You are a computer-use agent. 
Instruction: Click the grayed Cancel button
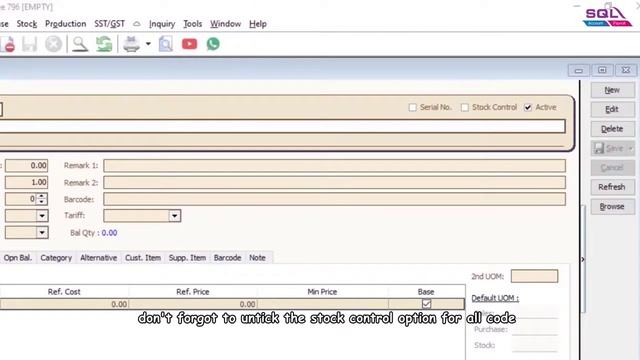tap(612, 167)
